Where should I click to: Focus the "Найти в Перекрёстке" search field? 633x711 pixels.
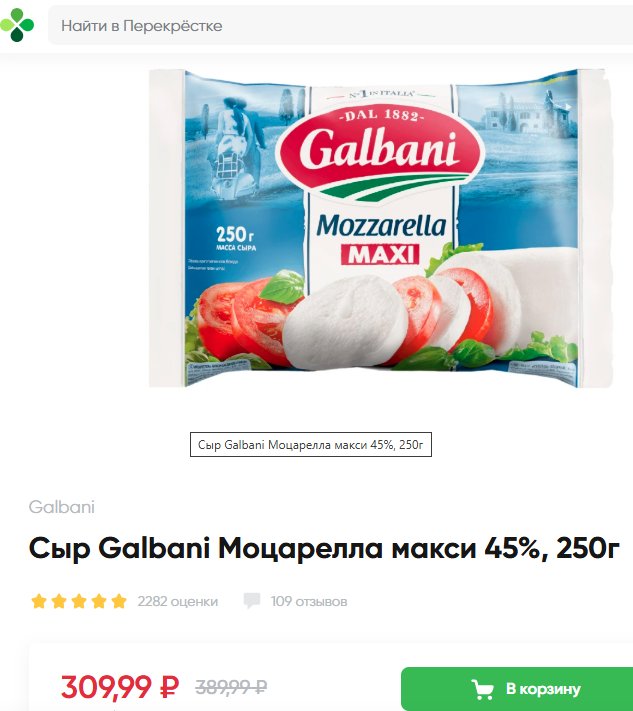tap(340, 25)
